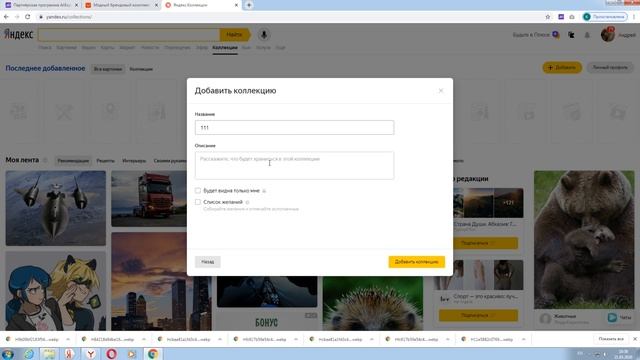The image size is (640, 360).
Task: Click the Название input field
Action: point(294,127)
